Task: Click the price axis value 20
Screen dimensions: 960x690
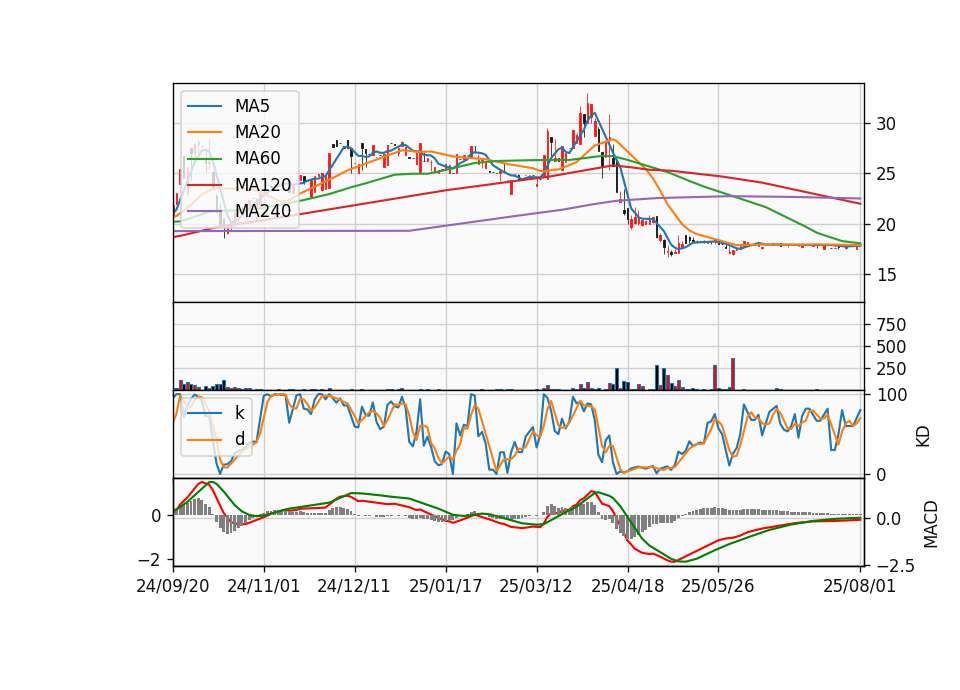Action: [886, 225]
